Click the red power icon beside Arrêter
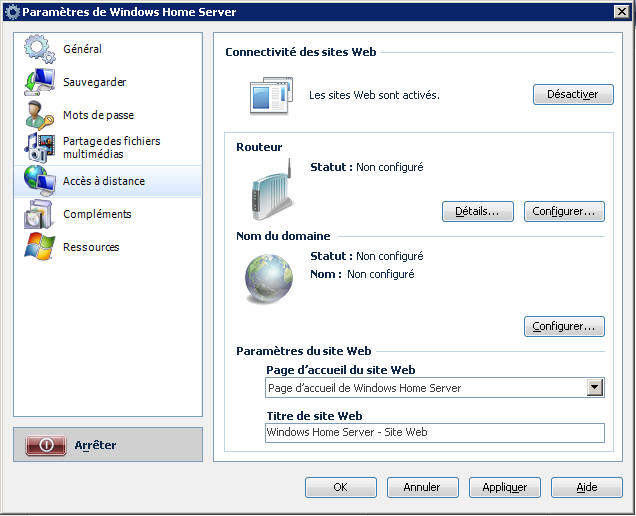 tap(46, 445)
